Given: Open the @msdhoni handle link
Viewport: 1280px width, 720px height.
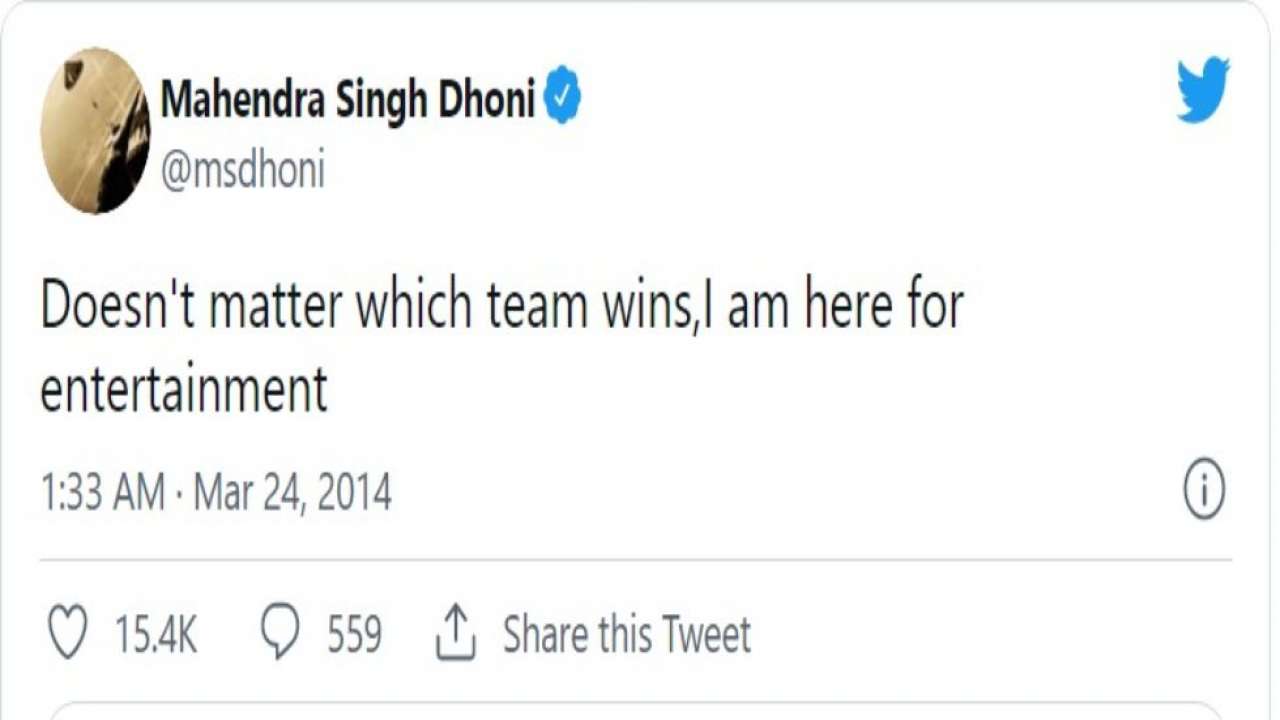Looking at the screenshot, I should coord(242,172).
